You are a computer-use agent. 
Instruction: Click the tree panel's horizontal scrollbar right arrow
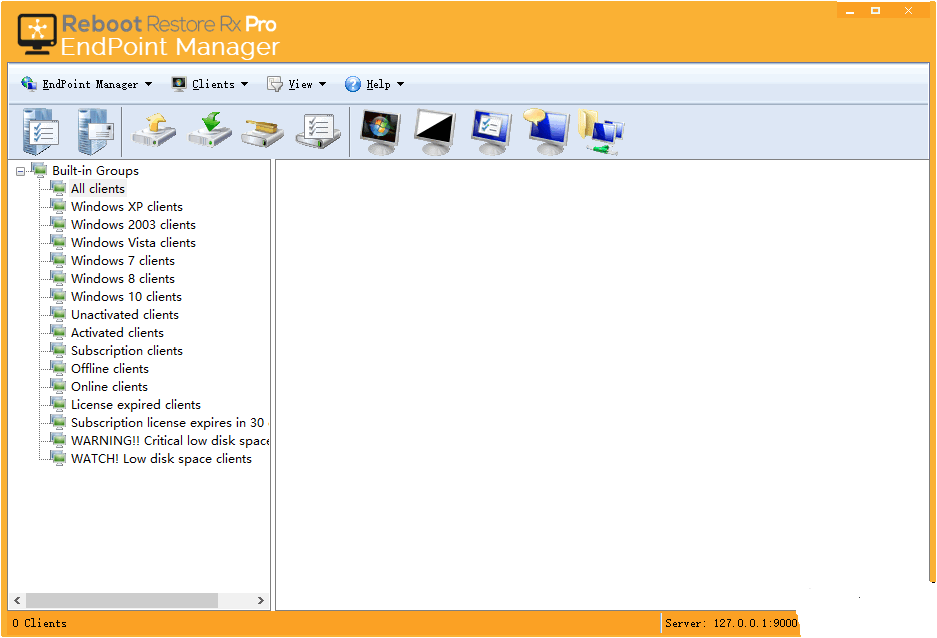[x=261, y=601]
